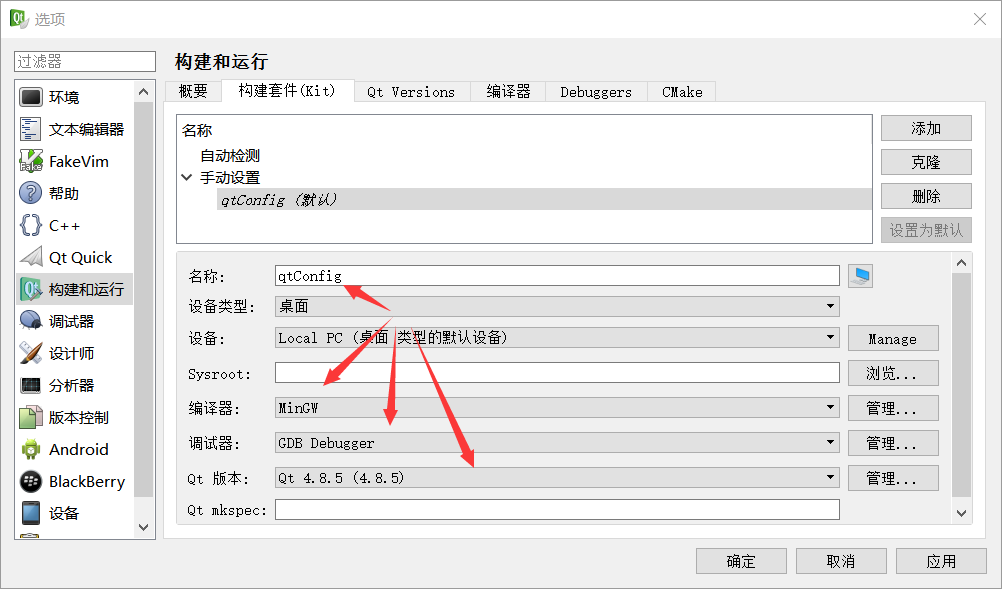Click the 添加 button
Viewport: 1002px width, 589px height.
click(926, 128)
